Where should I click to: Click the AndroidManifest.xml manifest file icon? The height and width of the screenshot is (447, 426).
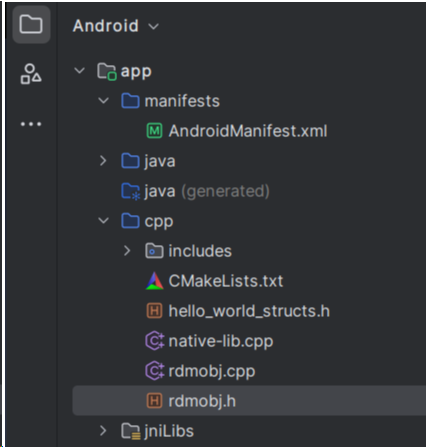point(154,131)
